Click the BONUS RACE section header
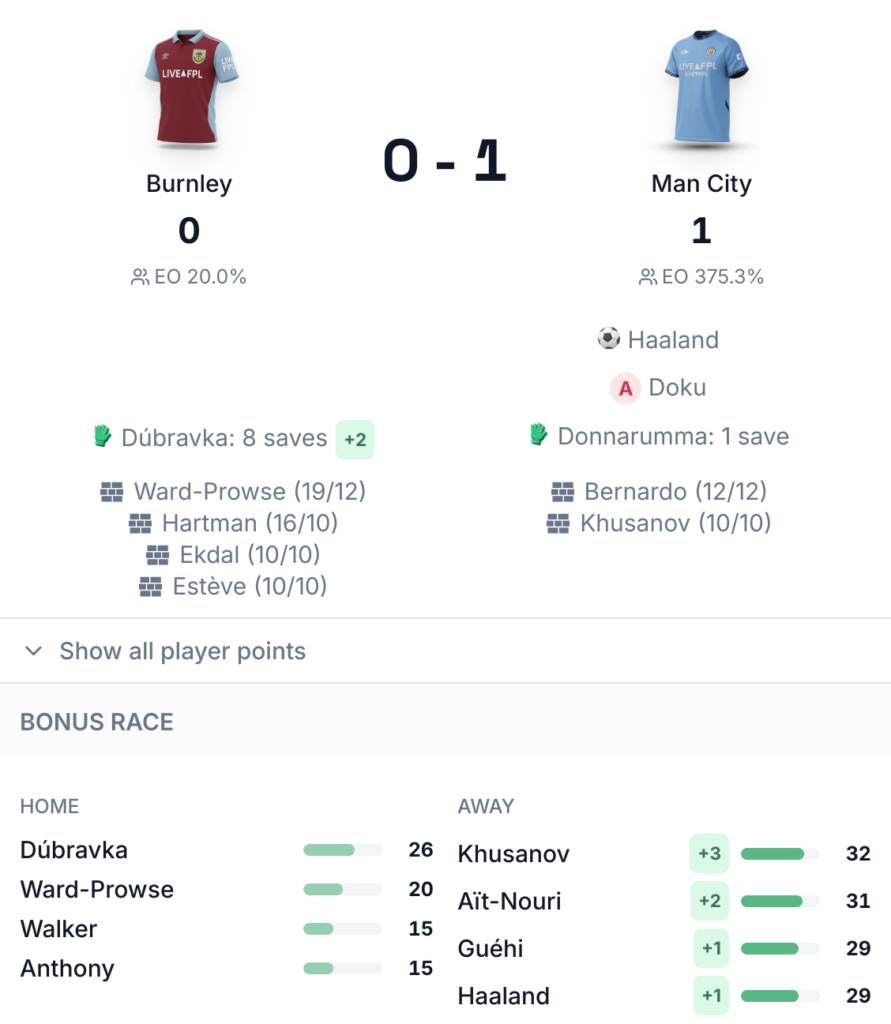The height and width of the screenshot is (1024, 891). [97, 722]
